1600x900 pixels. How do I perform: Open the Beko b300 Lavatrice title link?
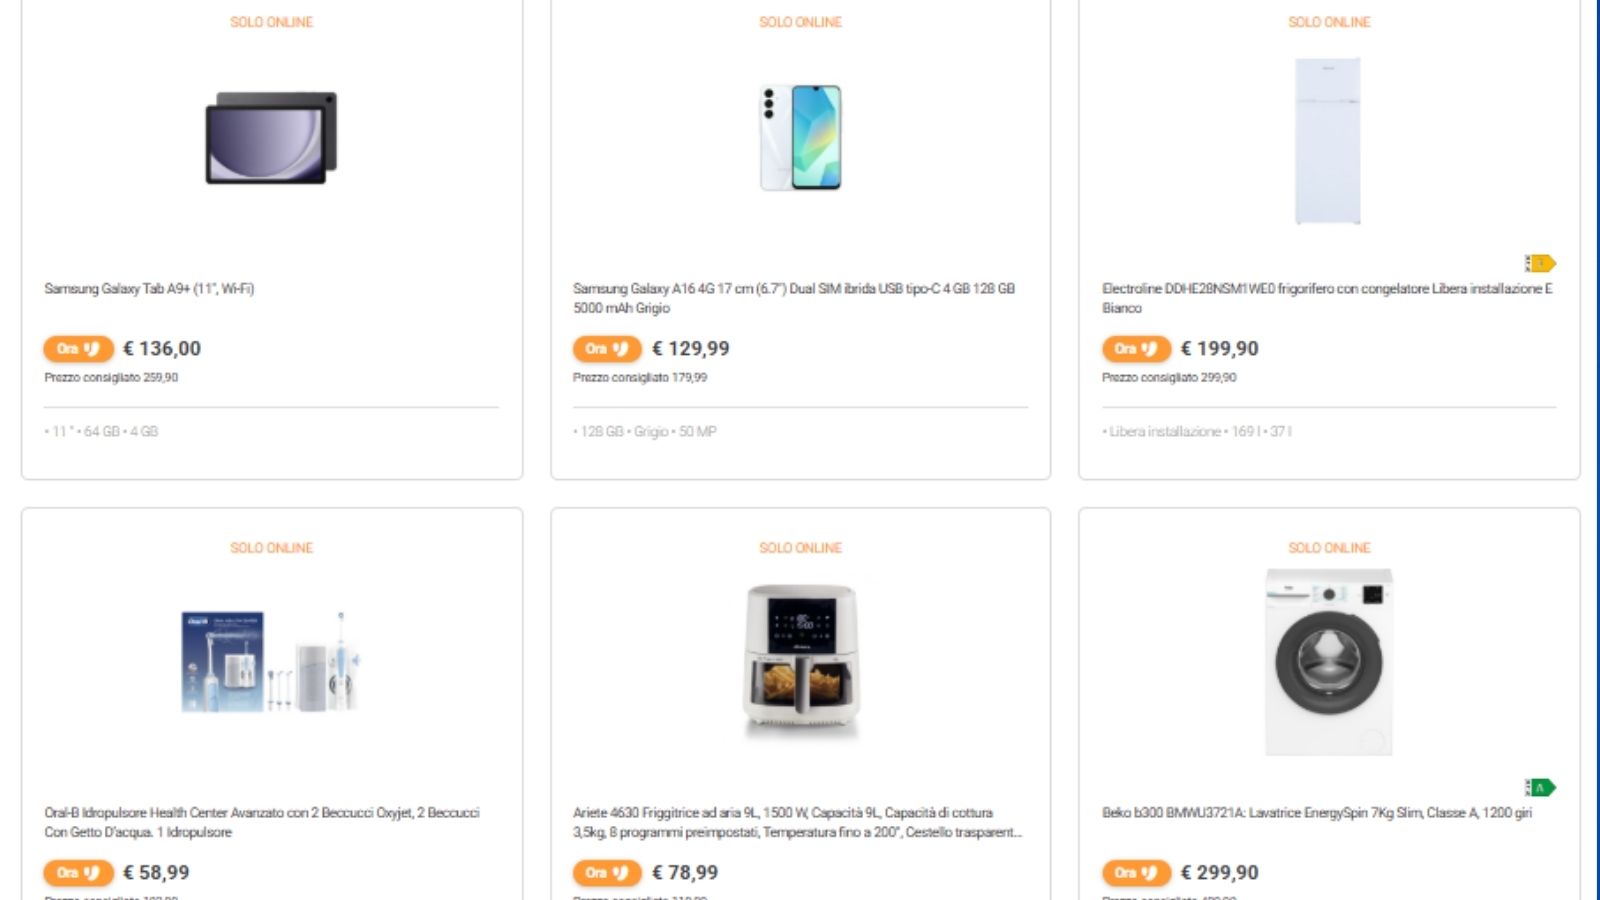coord(1316,813)
